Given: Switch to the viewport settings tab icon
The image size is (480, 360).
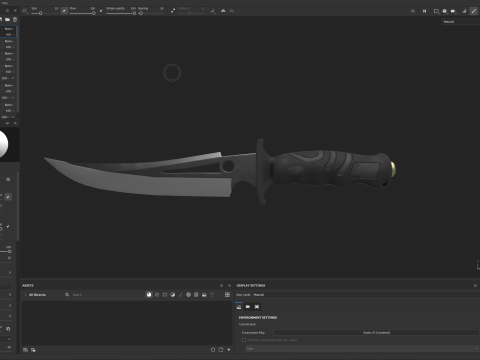Looking at the screenshot, I should (x=257, y=307).
